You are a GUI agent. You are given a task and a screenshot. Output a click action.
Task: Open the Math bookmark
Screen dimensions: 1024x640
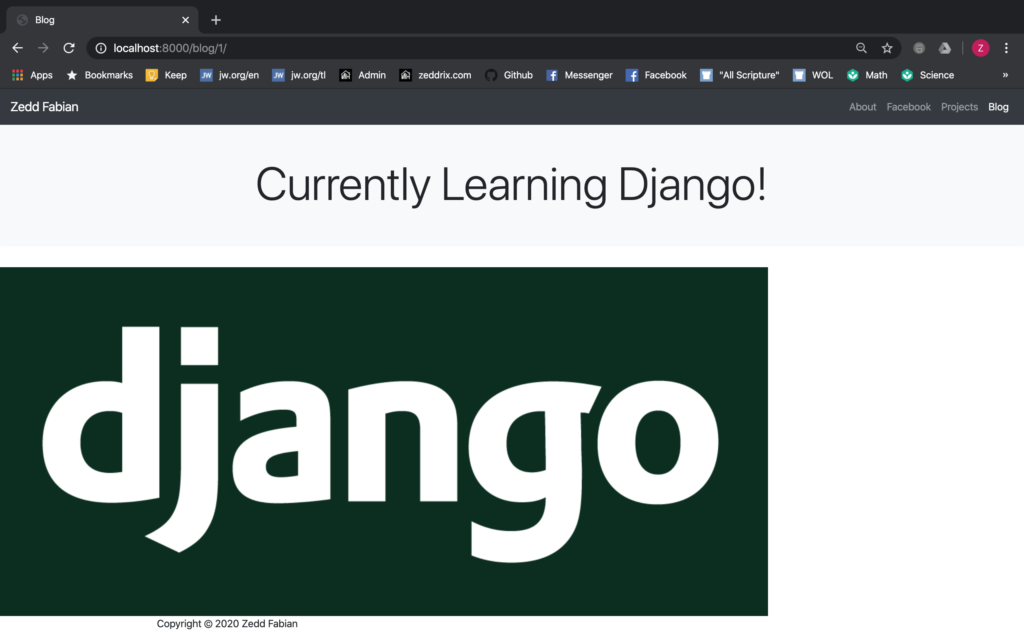[867, 75]
